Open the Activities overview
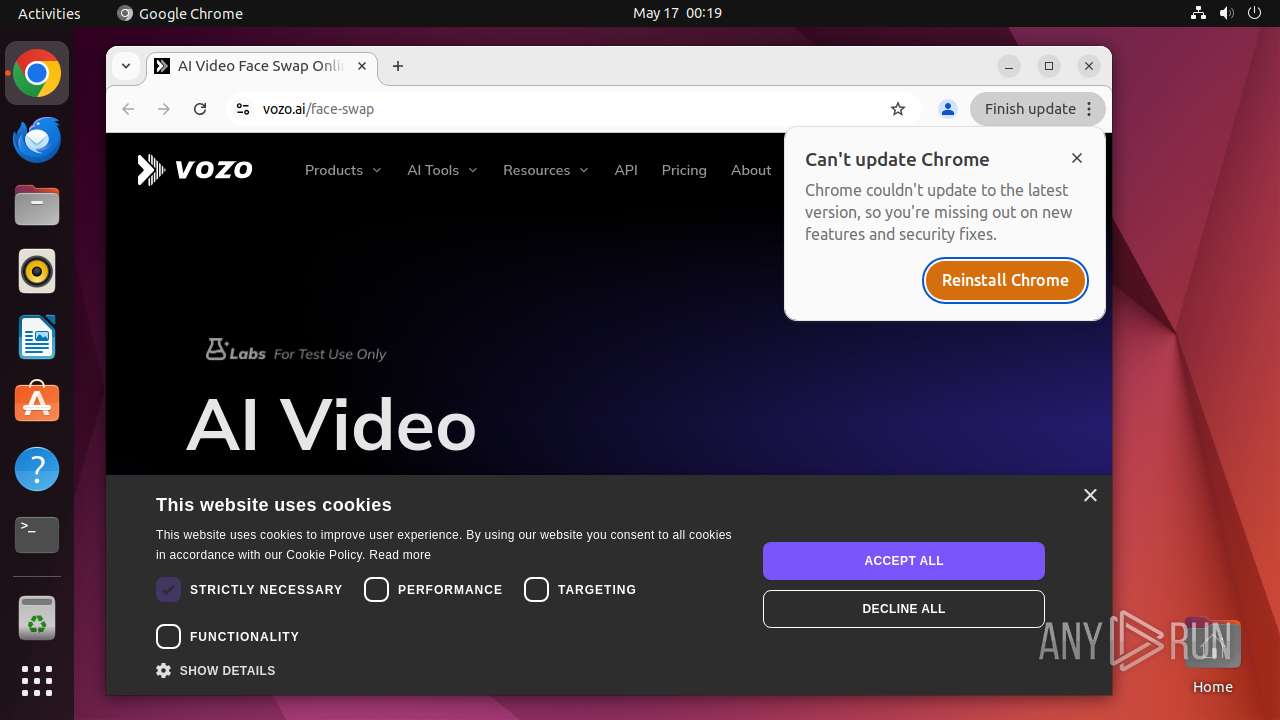 click(x=49, y=13)
